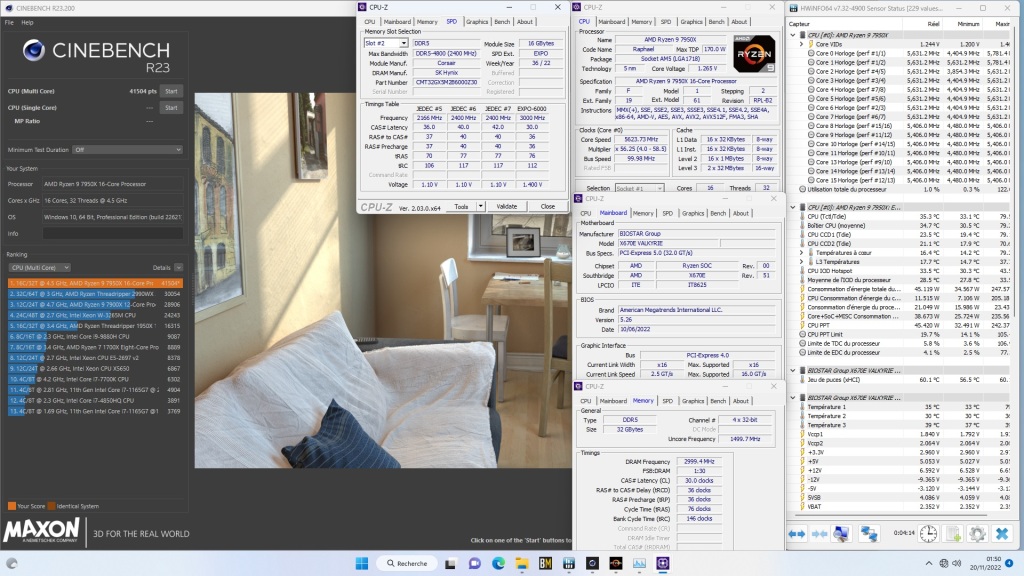Select the CPU PPT Limit sensor row
Image resolution: width=1024 pixels, height=576 pixels.
point(904,334)
